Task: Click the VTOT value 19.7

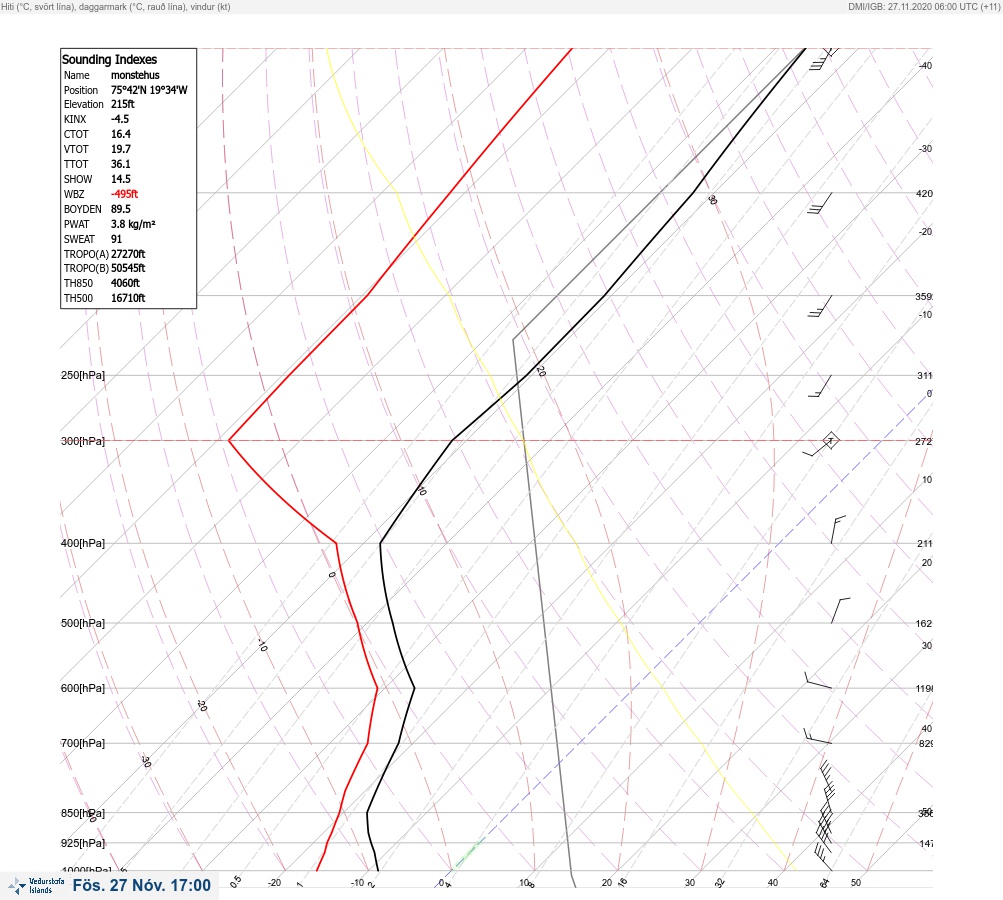Action: click(121, 149)
